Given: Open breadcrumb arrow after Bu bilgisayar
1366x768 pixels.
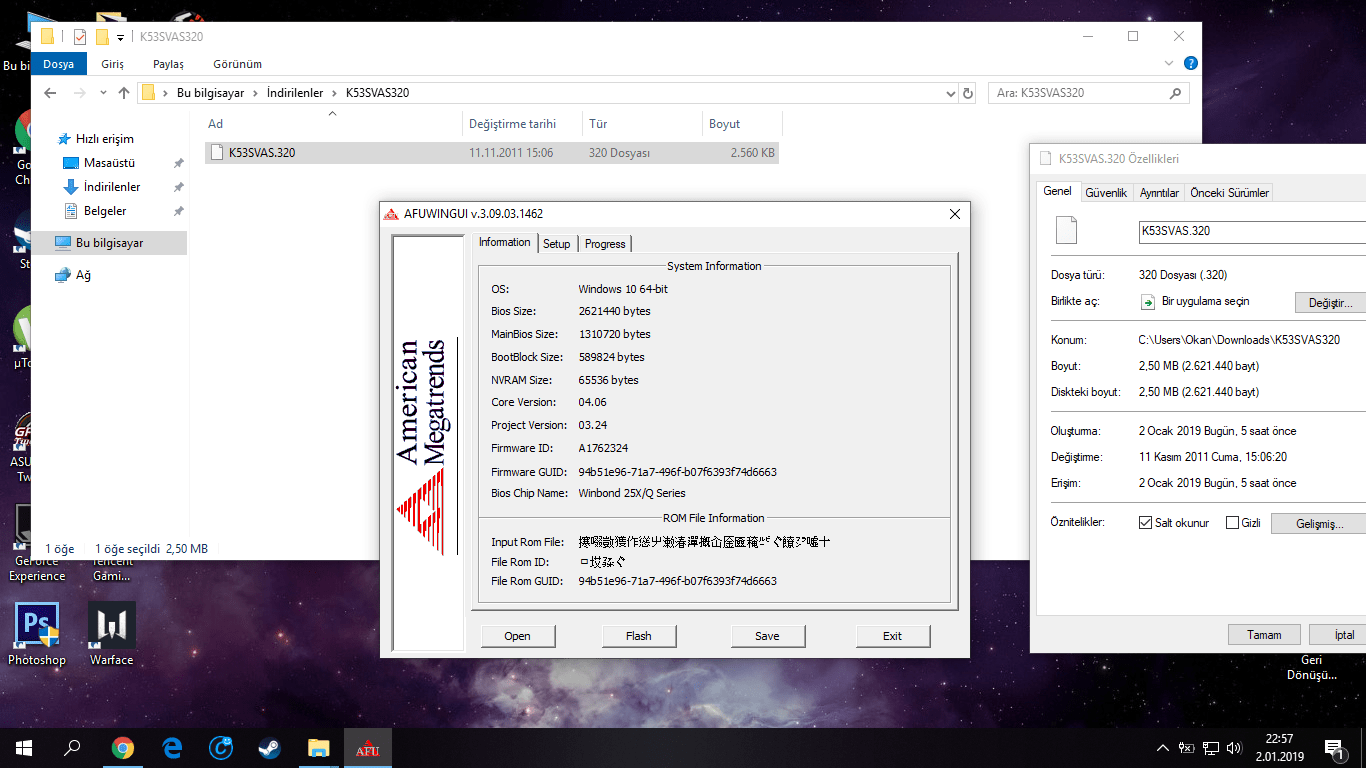Looking at the screenshot, I should tap(257, 93).
